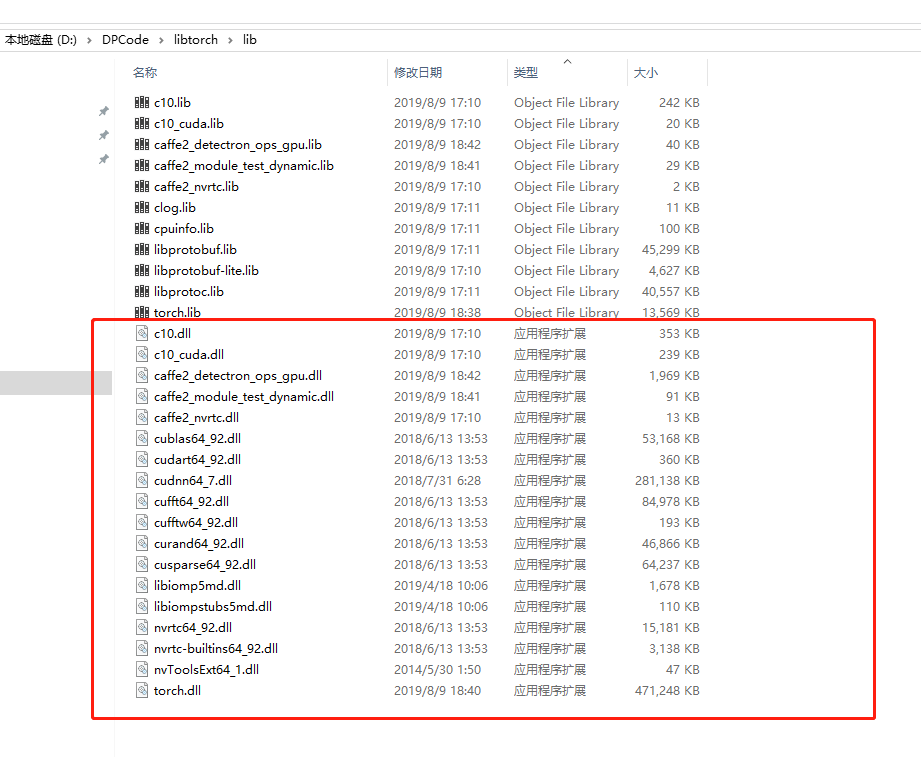The image size is (921, 757).
Task: Click the 类型 column header
Action: (526, 73)
